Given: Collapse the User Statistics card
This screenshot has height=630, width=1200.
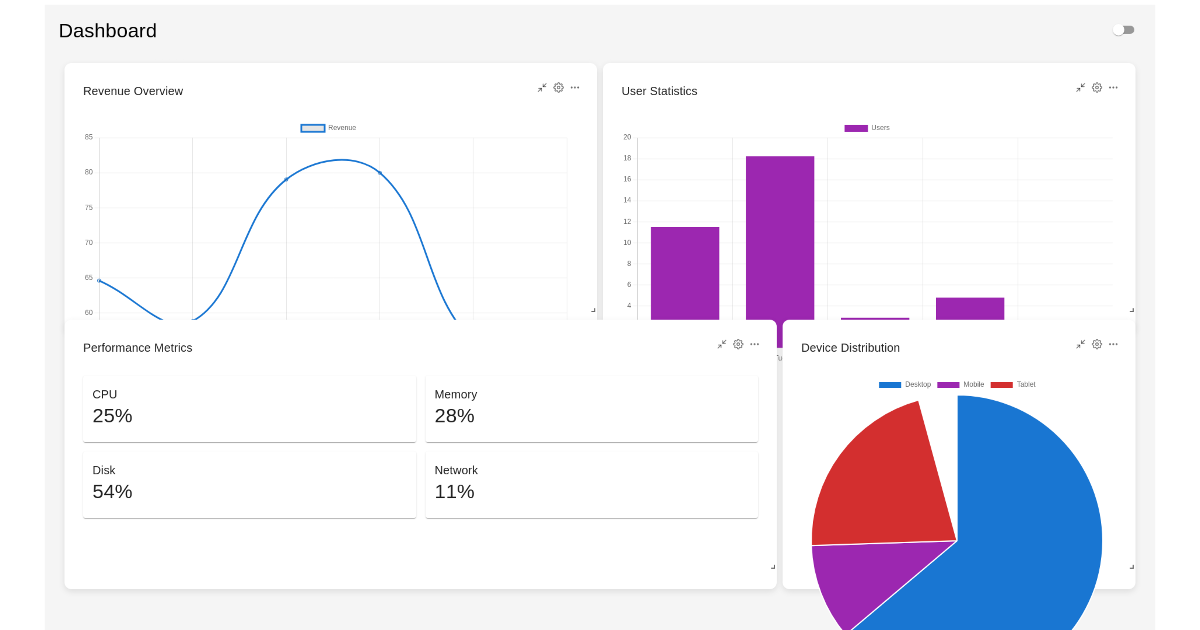Looking at the screenshot, I should point(1080,87).
